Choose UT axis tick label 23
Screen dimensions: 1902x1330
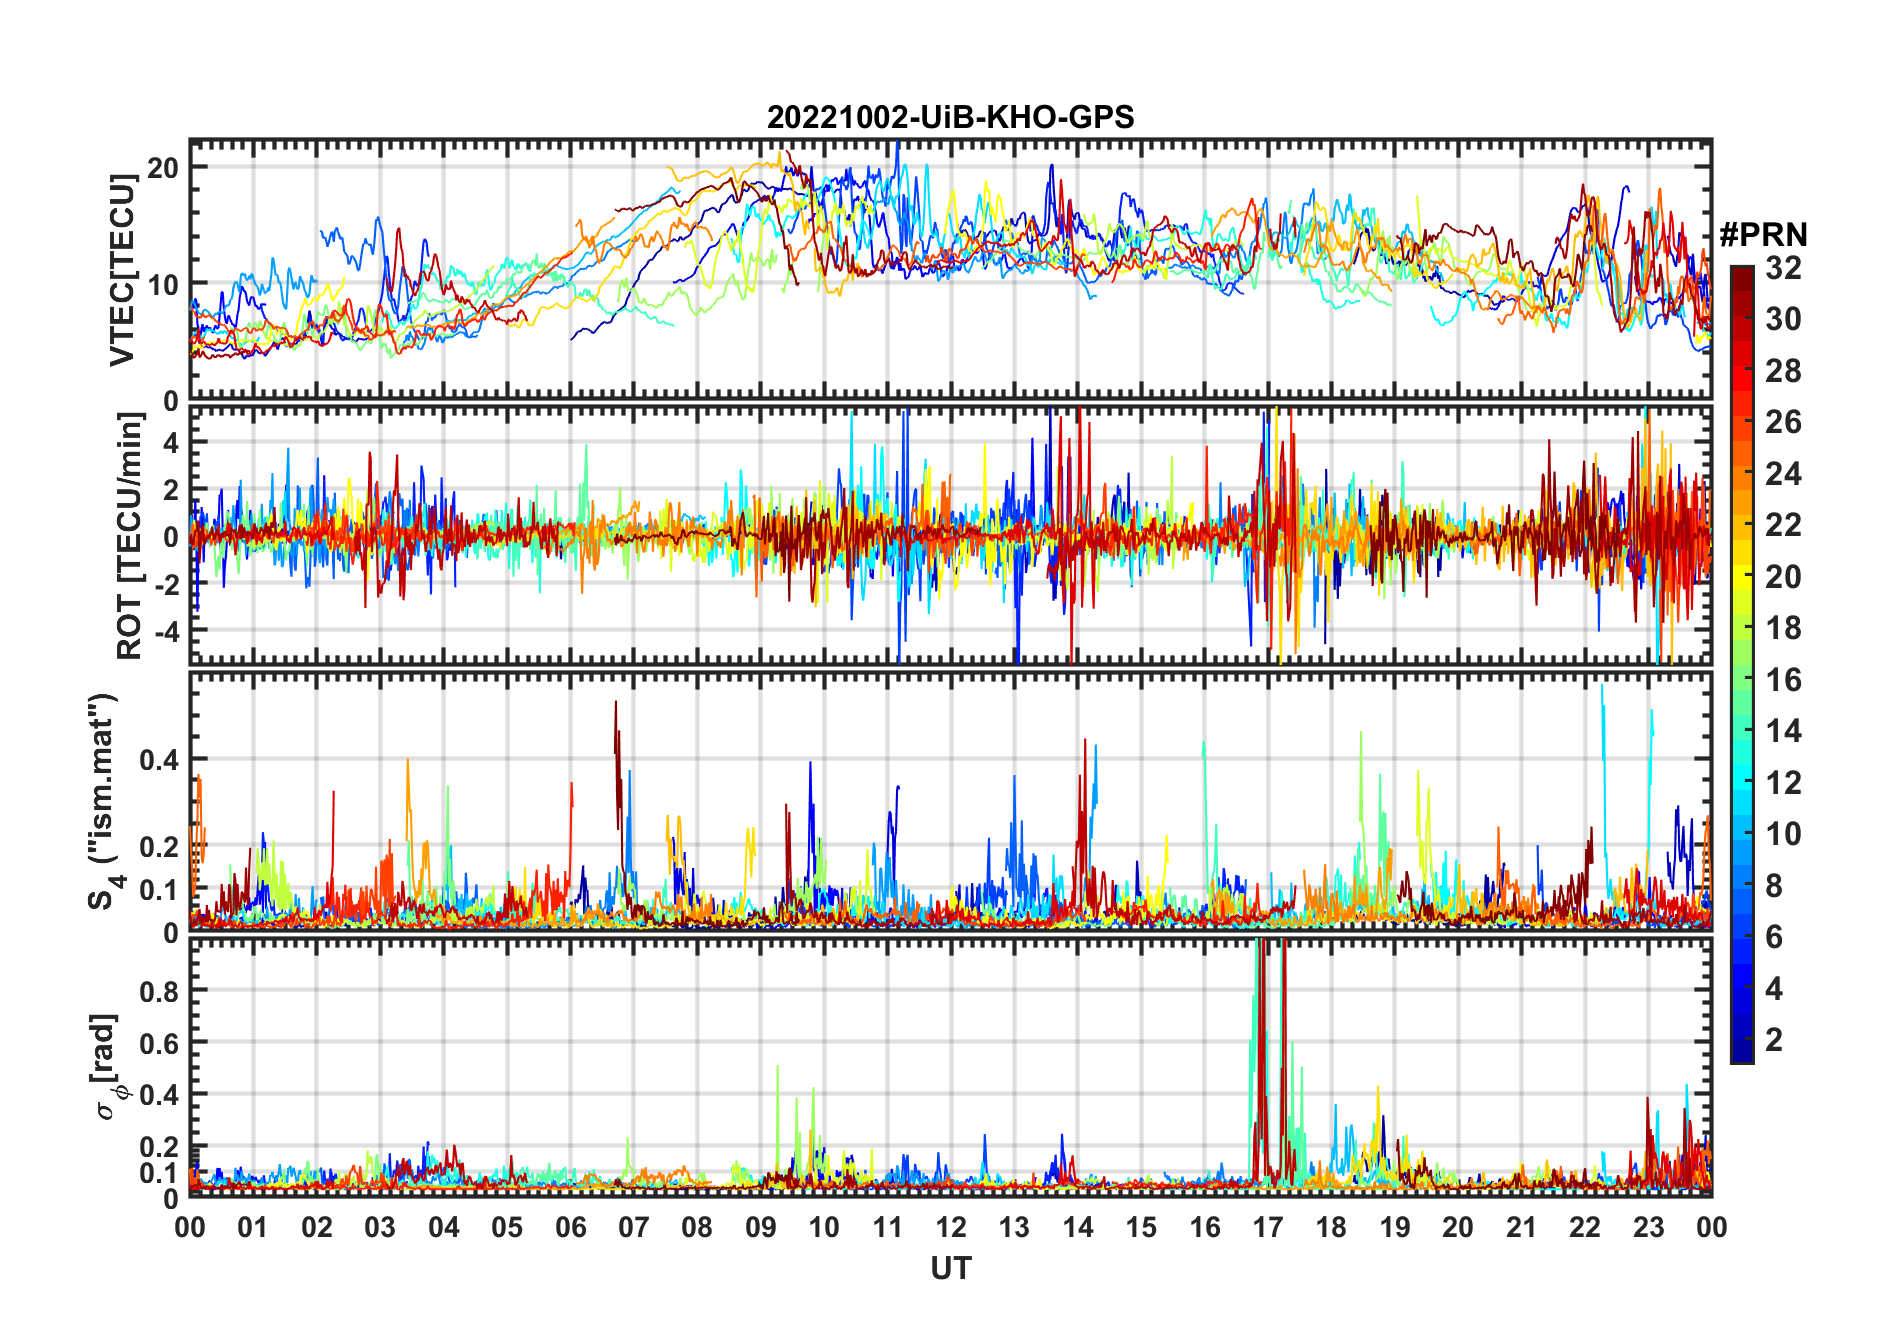click(1648, 1227)
